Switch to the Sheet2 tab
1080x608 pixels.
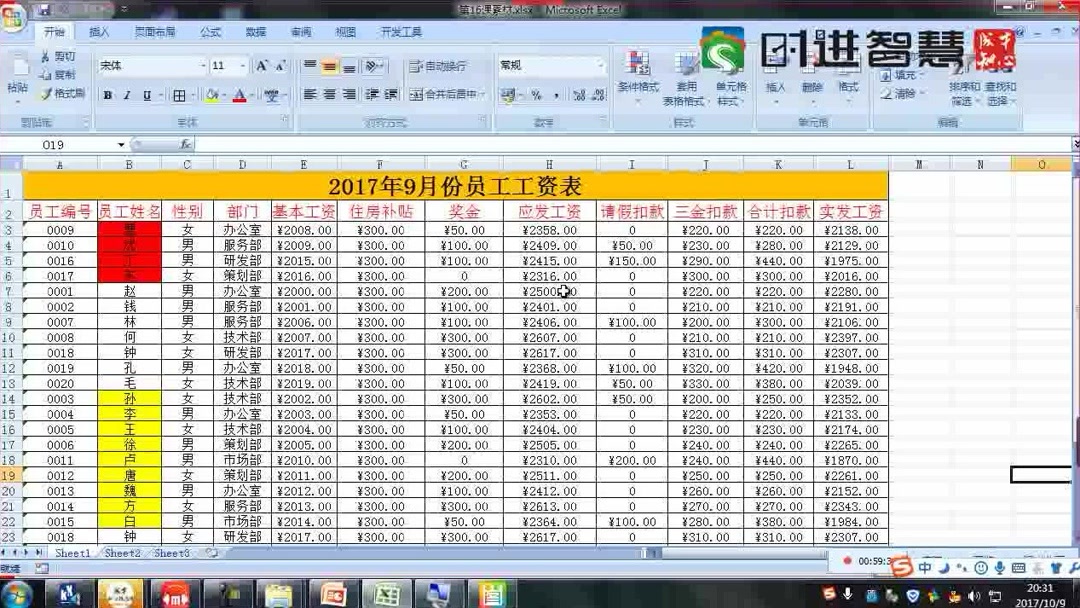122,552
